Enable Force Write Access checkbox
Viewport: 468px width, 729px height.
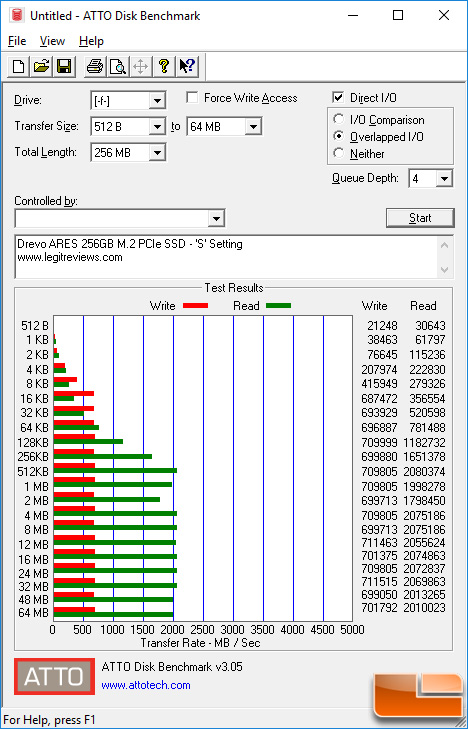click(x=191, y=98)
